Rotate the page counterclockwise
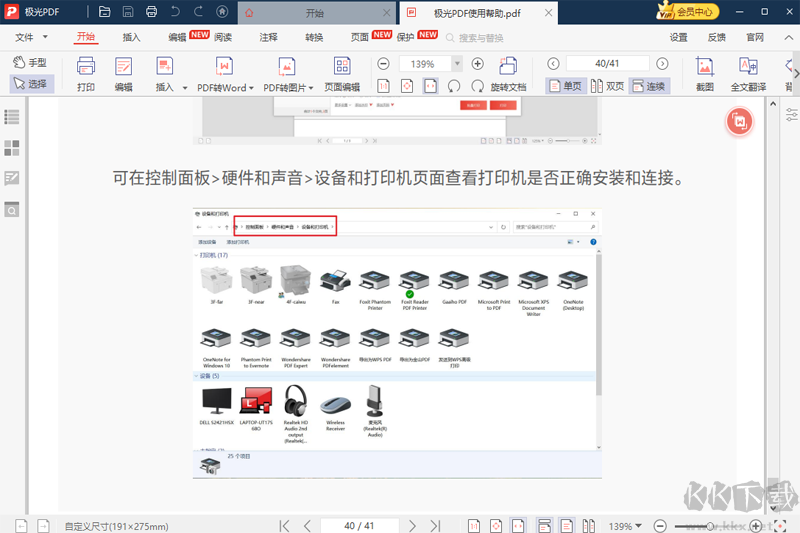Image resolution: width=800 pixels, height=533 pixels. pos(454,86)
